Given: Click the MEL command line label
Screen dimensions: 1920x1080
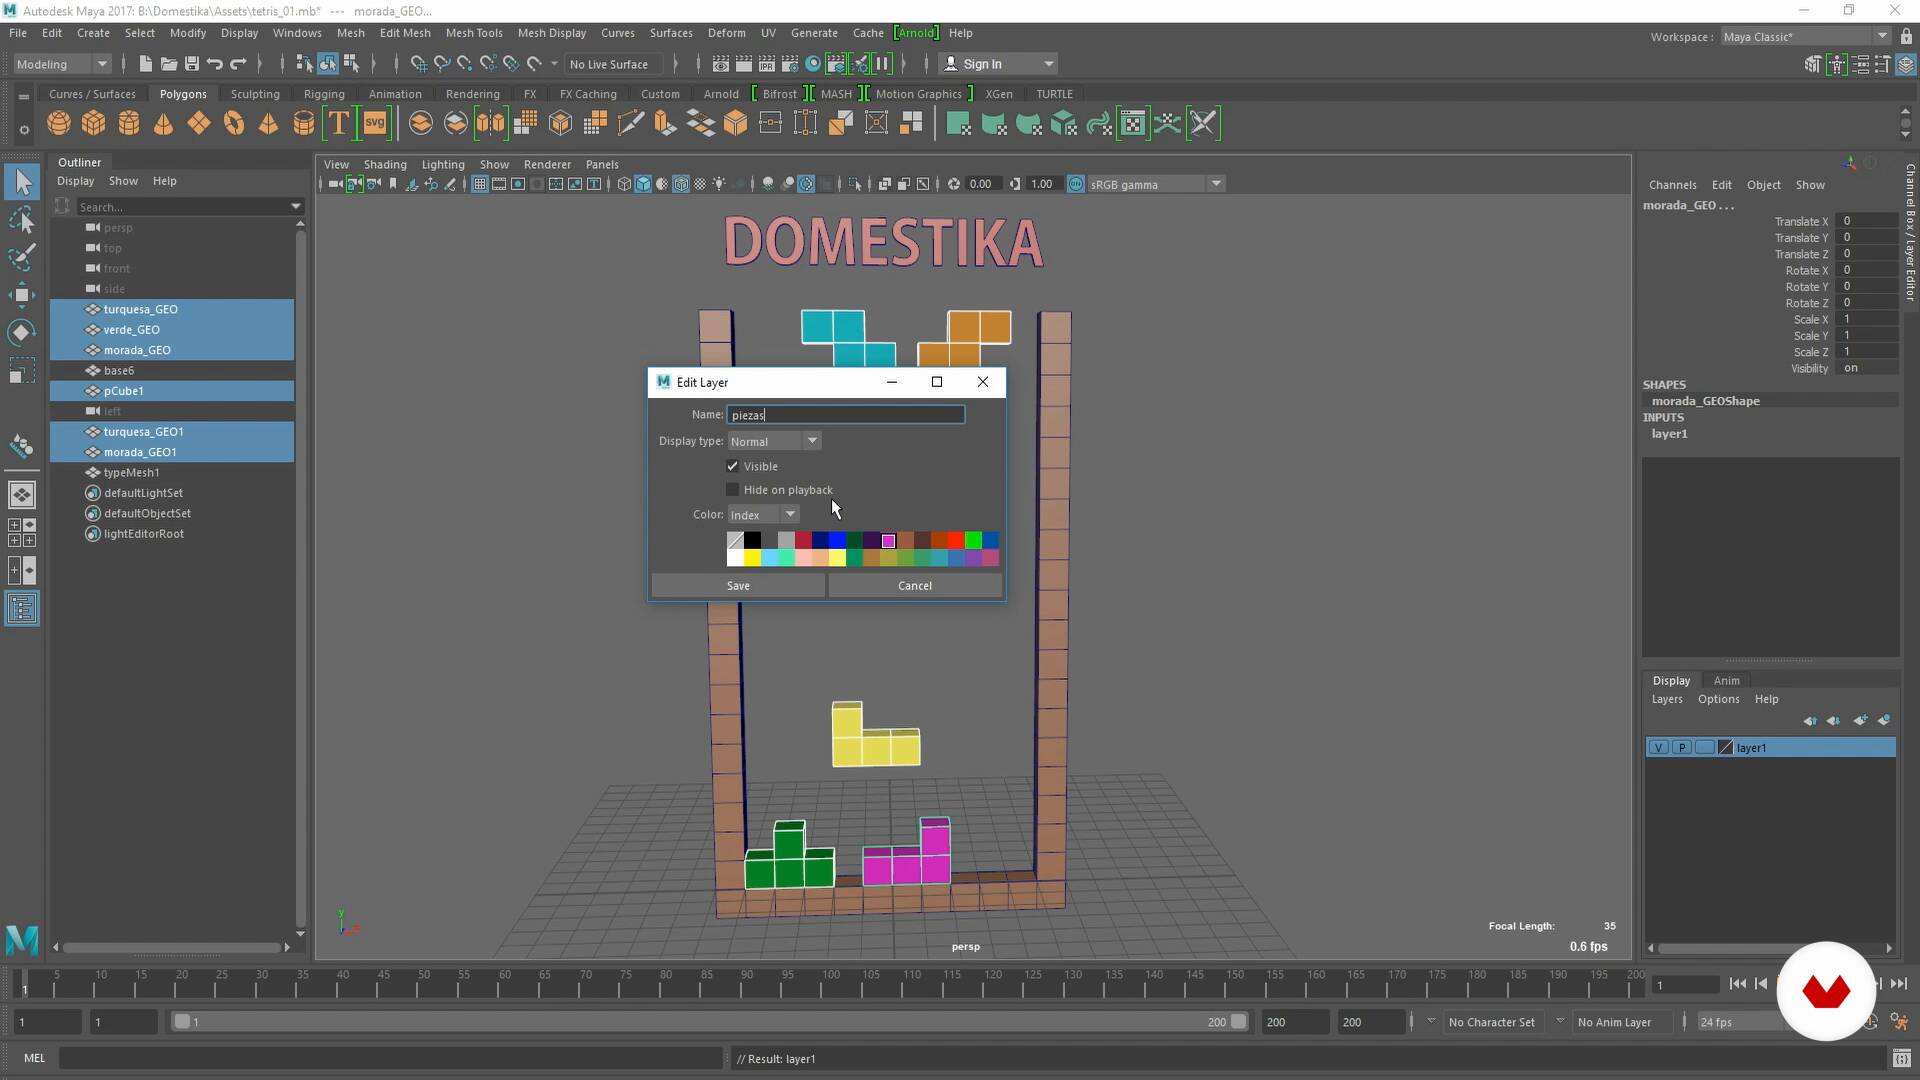Looking at the screenshot, I should tap(35, 1058).
